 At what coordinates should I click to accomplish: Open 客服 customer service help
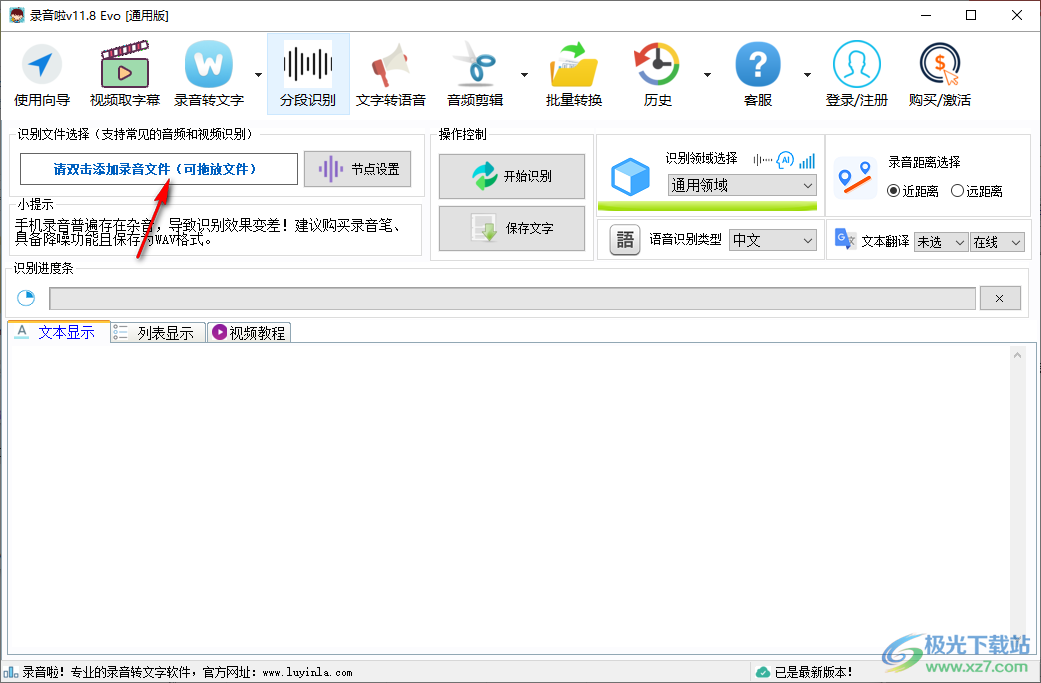[x=758, y=74]
